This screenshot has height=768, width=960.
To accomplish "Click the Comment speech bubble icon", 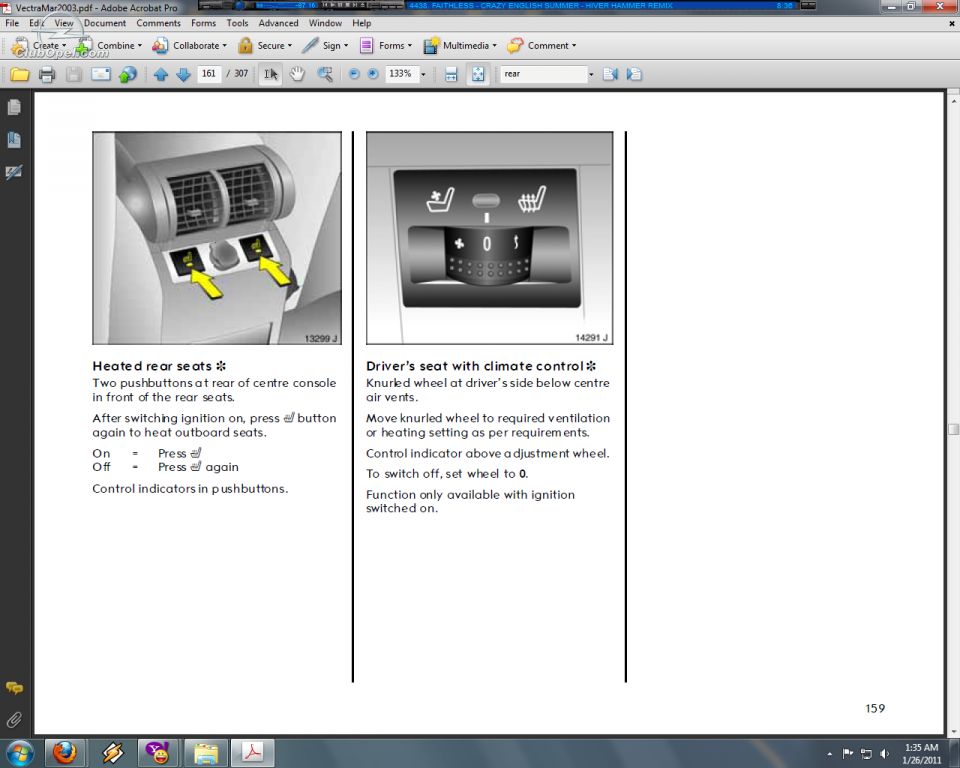I will coord(516,45).
